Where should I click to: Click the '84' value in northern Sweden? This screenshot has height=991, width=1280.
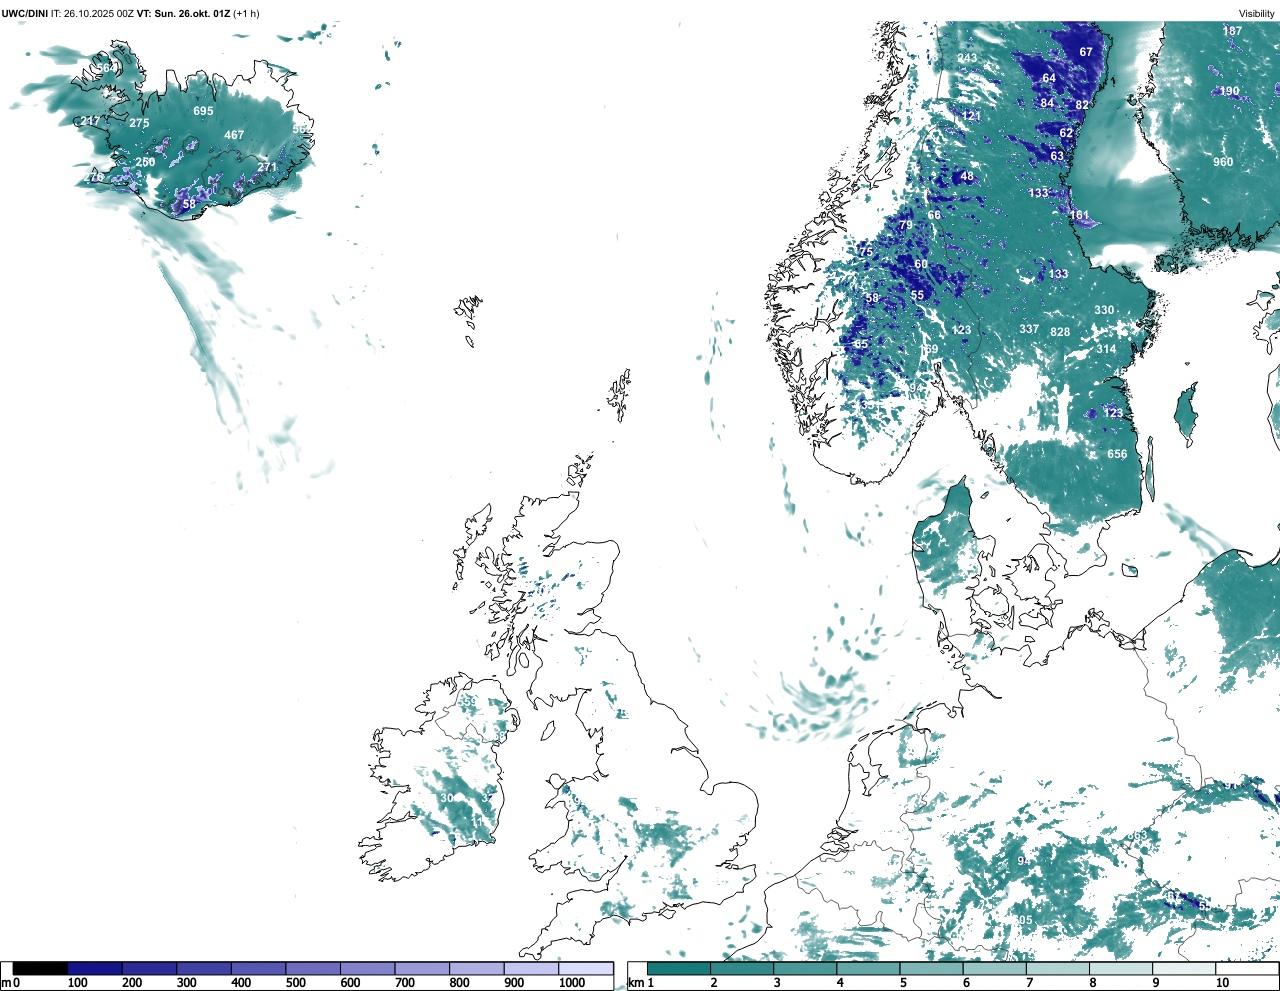(1047, 103)
